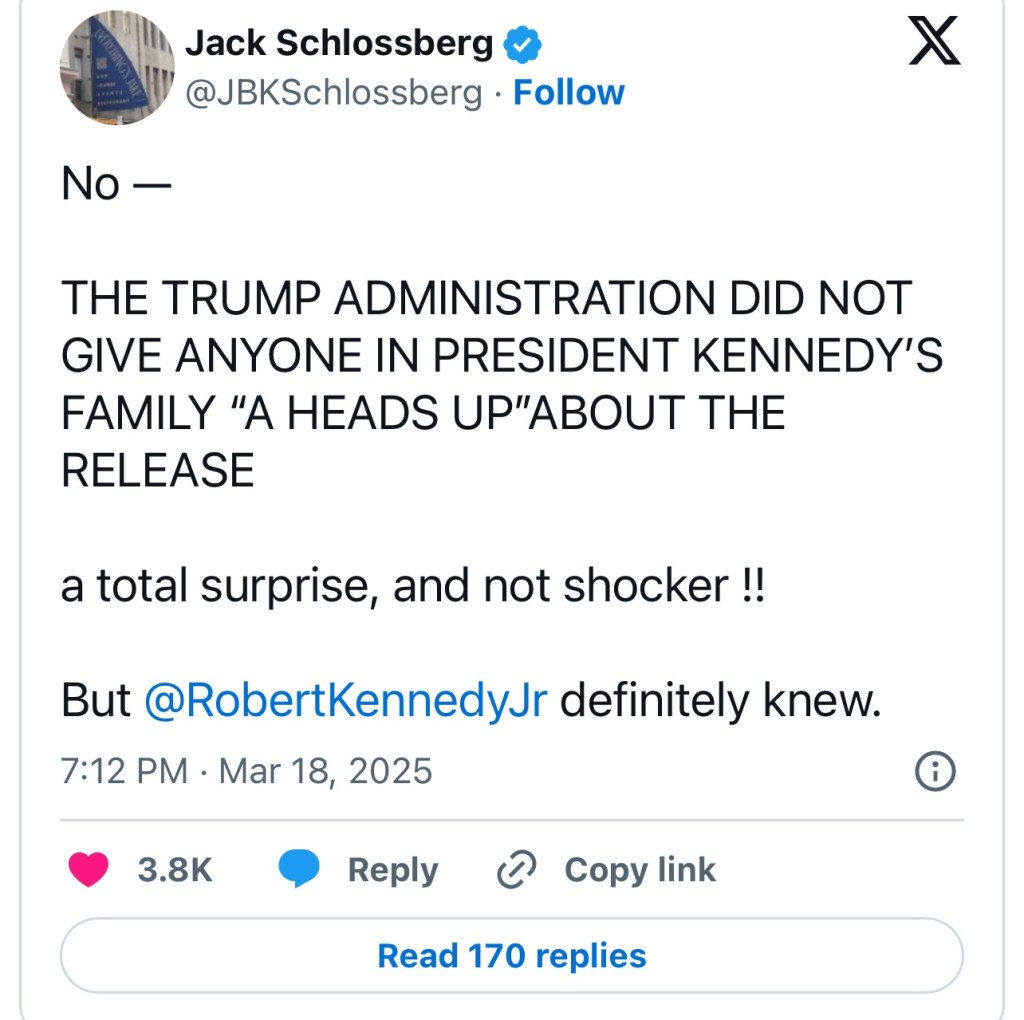Viewport: 1024px width, 1020px height.
Task: Click the Copy link text
Action: (x=640, y=869)
